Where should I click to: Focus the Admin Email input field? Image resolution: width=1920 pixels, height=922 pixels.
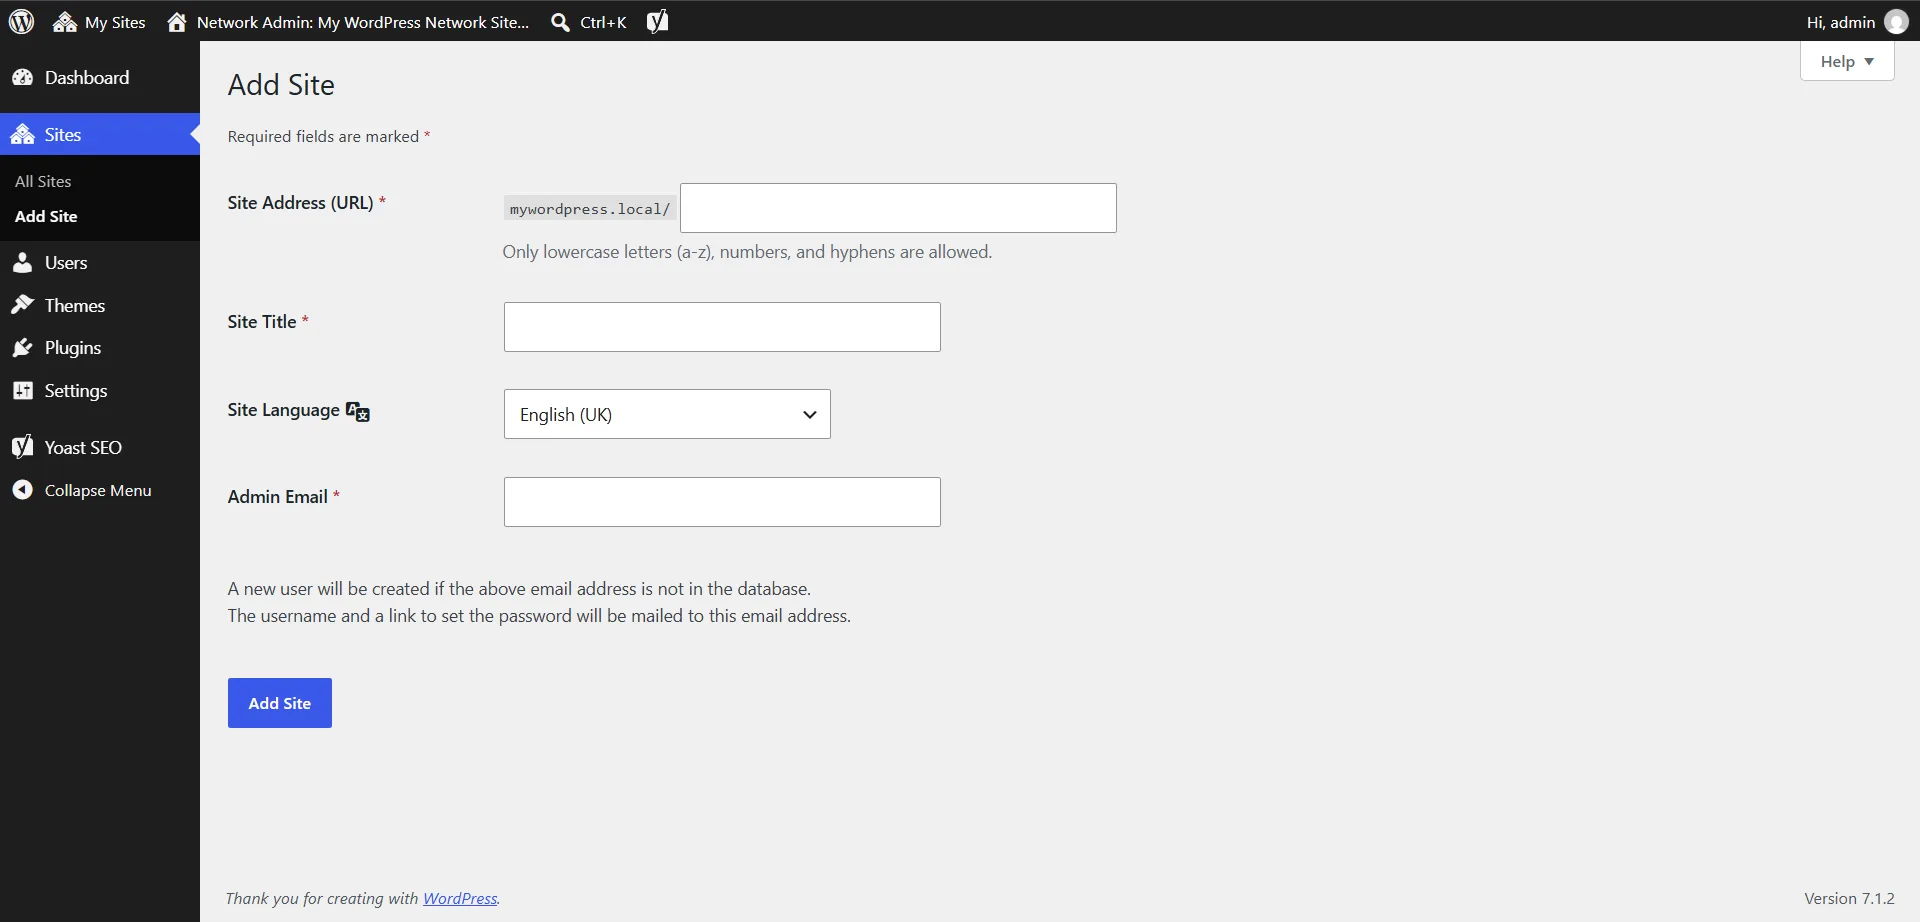pos(722,502)
